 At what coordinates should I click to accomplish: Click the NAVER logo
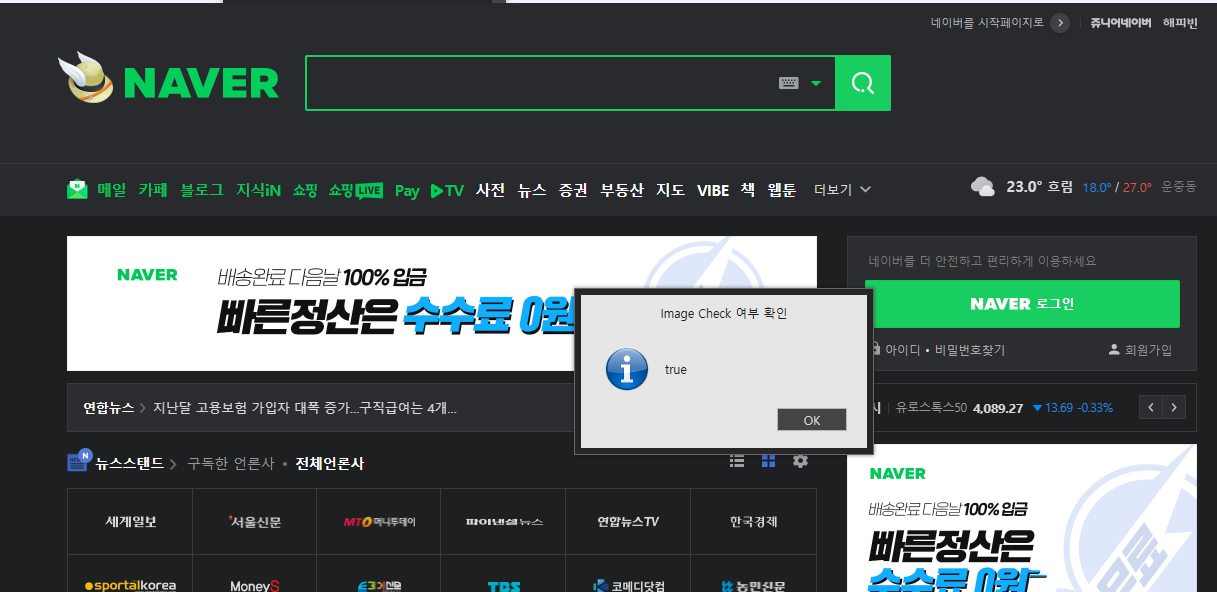[x=201, y=83]
